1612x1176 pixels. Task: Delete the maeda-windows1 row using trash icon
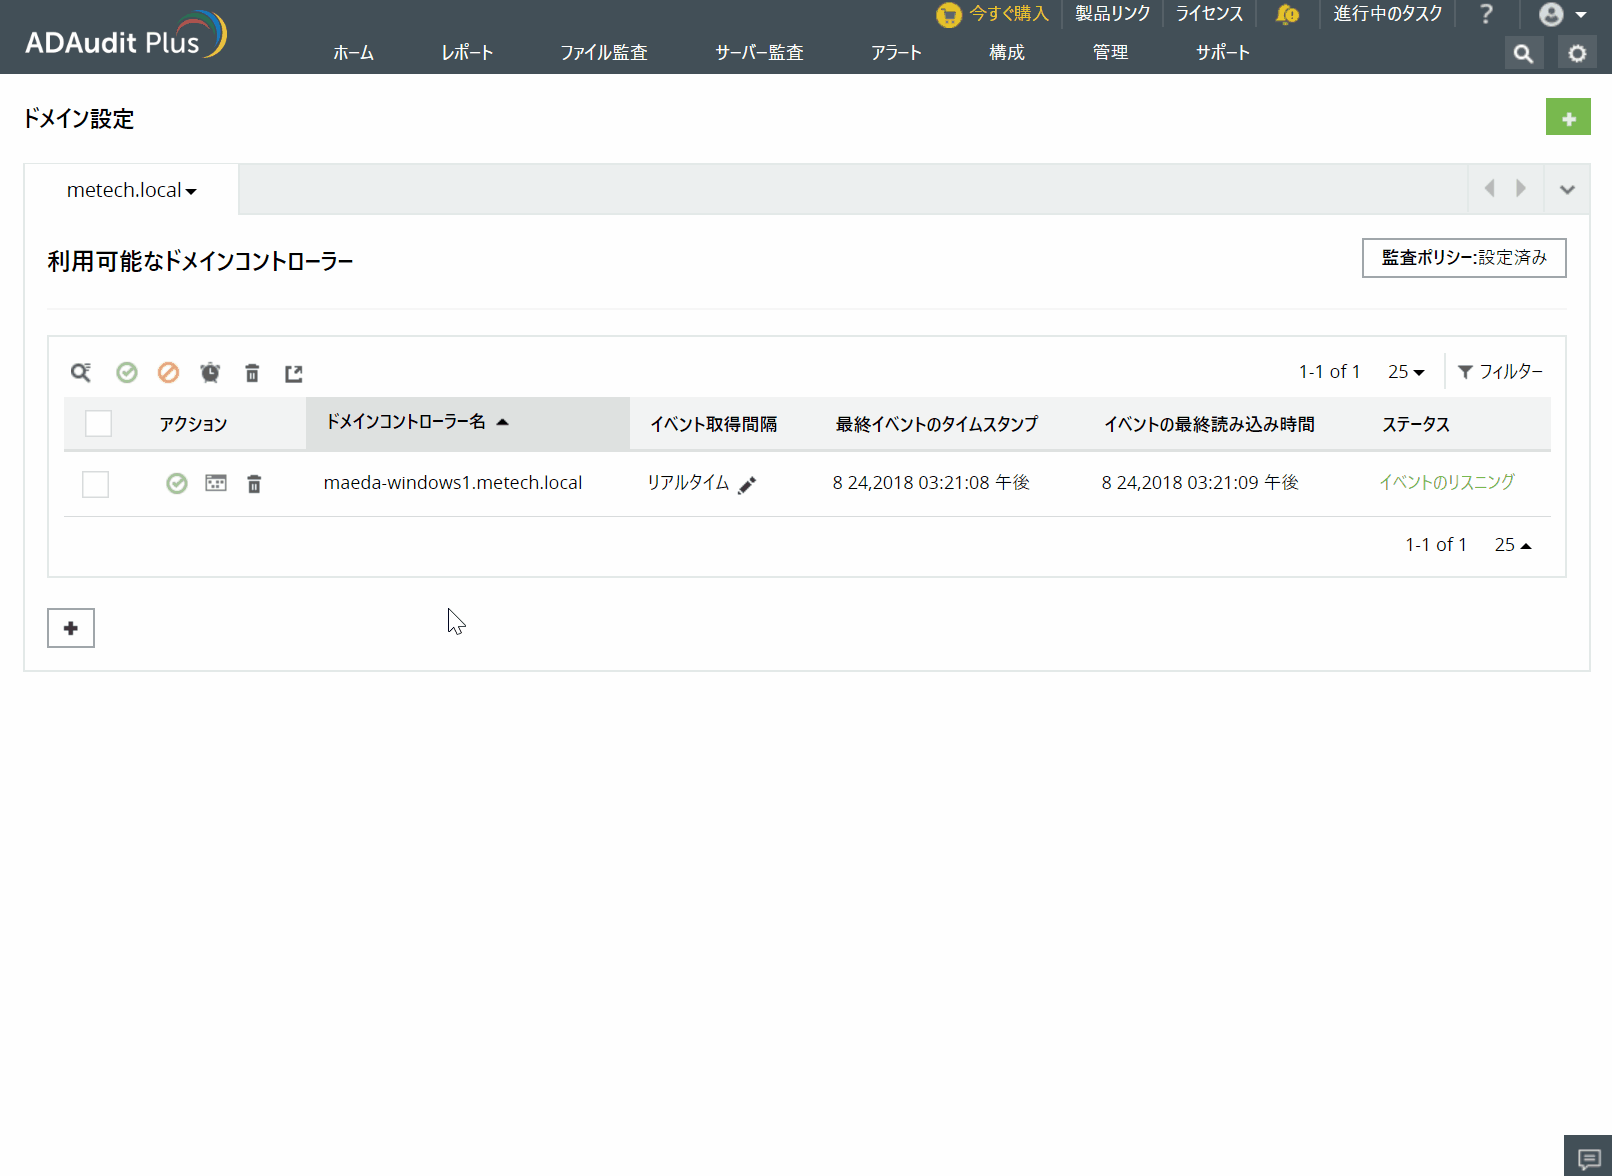(254, 484)
